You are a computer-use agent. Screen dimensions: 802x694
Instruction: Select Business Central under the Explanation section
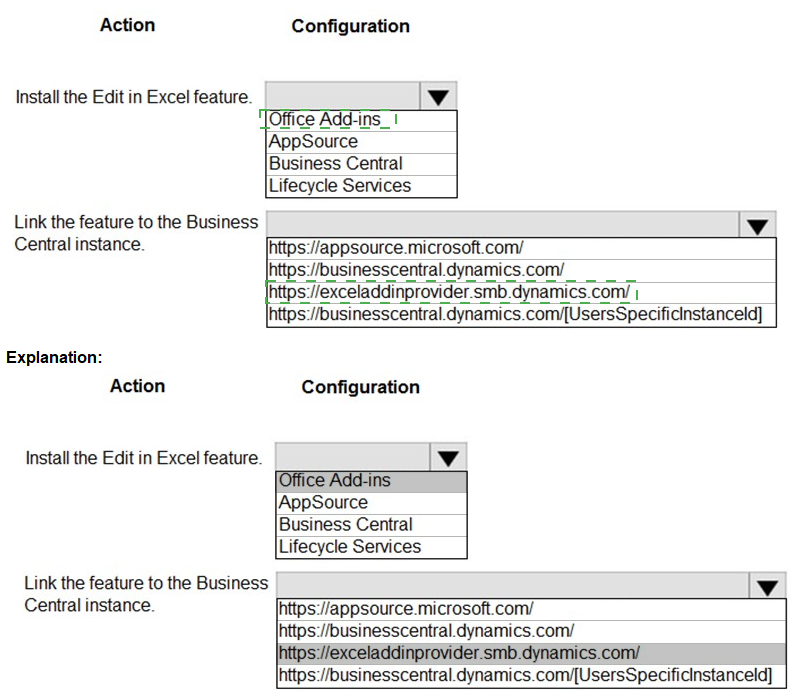[x=346, y=525]
